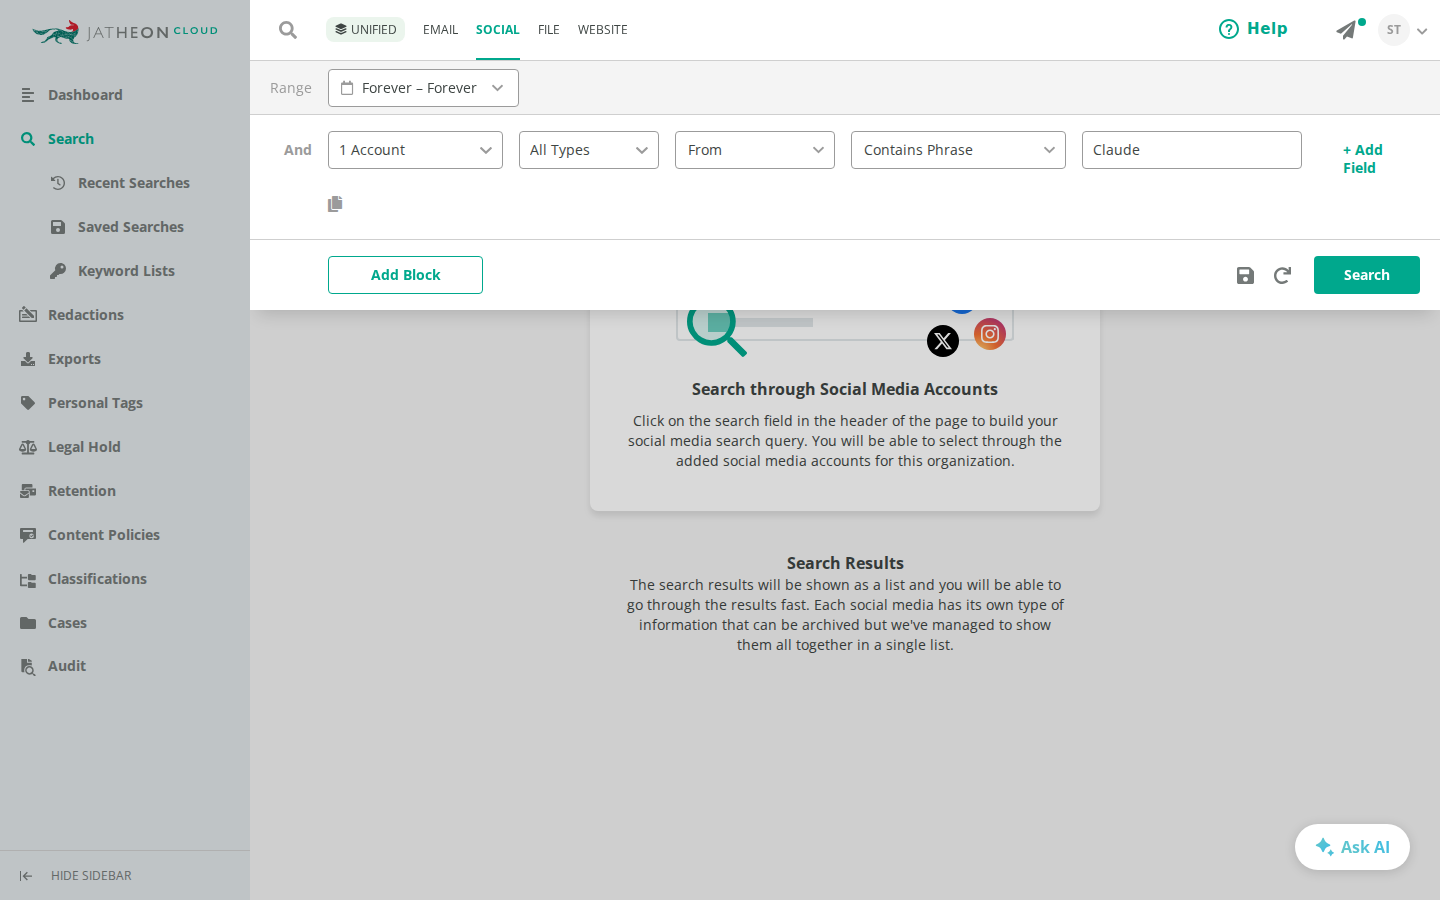Screen dimensions: 1440x900
Task: Click the search phrase input containing Claude
Action: [1191, 150]
